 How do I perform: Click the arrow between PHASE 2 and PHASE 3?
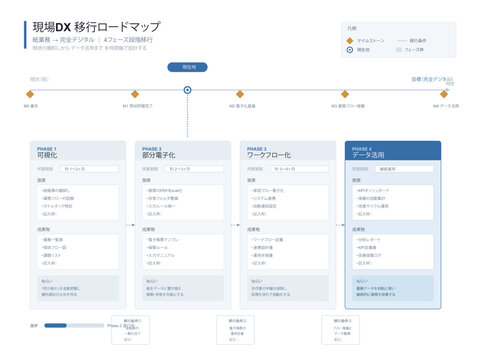coord(235,225)
